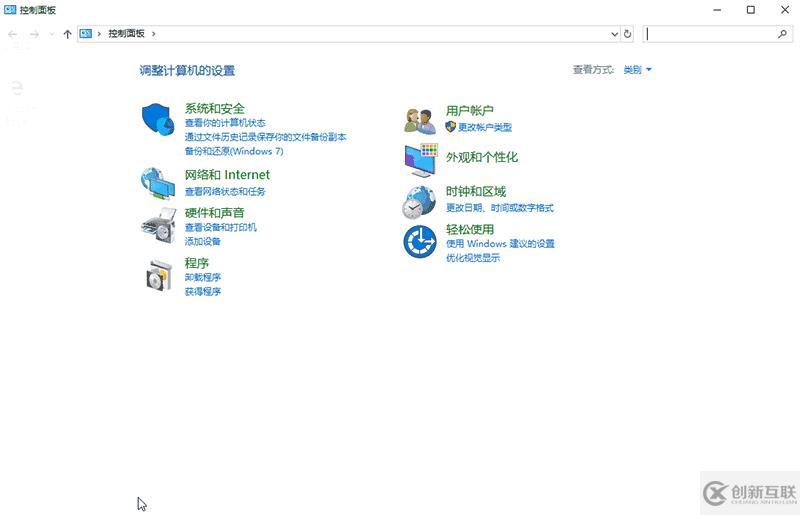800x515 pixels.
Task: Open the Ease of Access blue circle icon
Action: (419, 242)
